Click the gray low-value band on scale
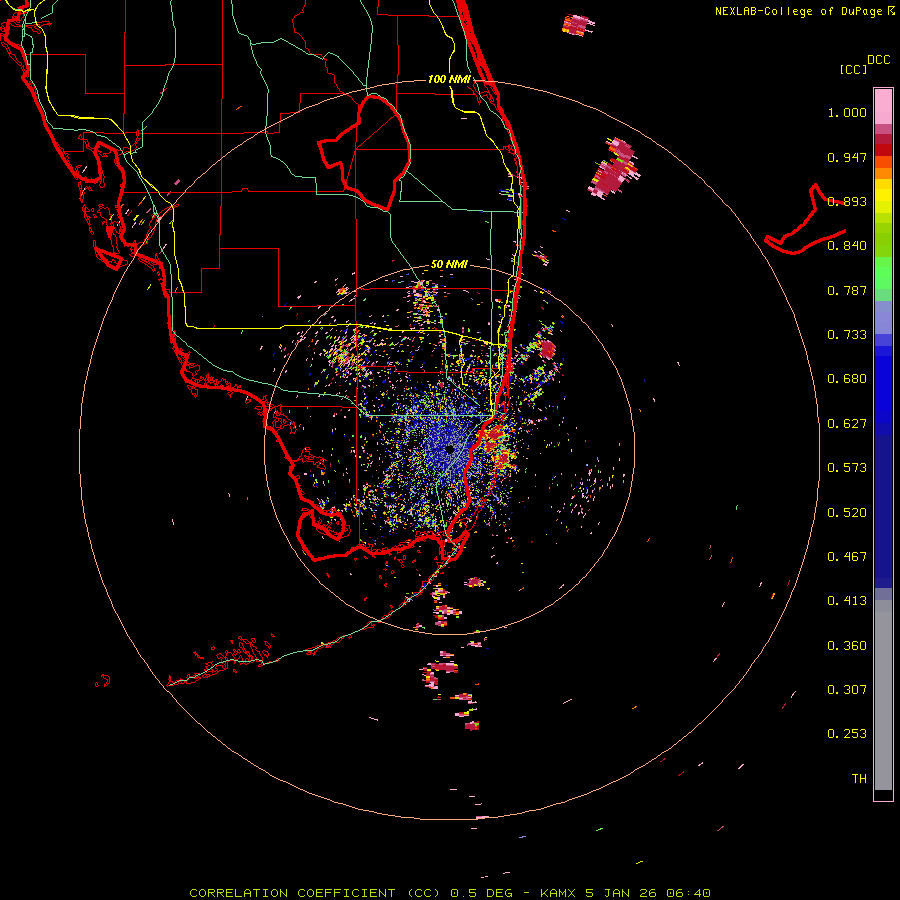Image resolution: width=900 pixels, height=900 pixels. [x=883, y=695]
